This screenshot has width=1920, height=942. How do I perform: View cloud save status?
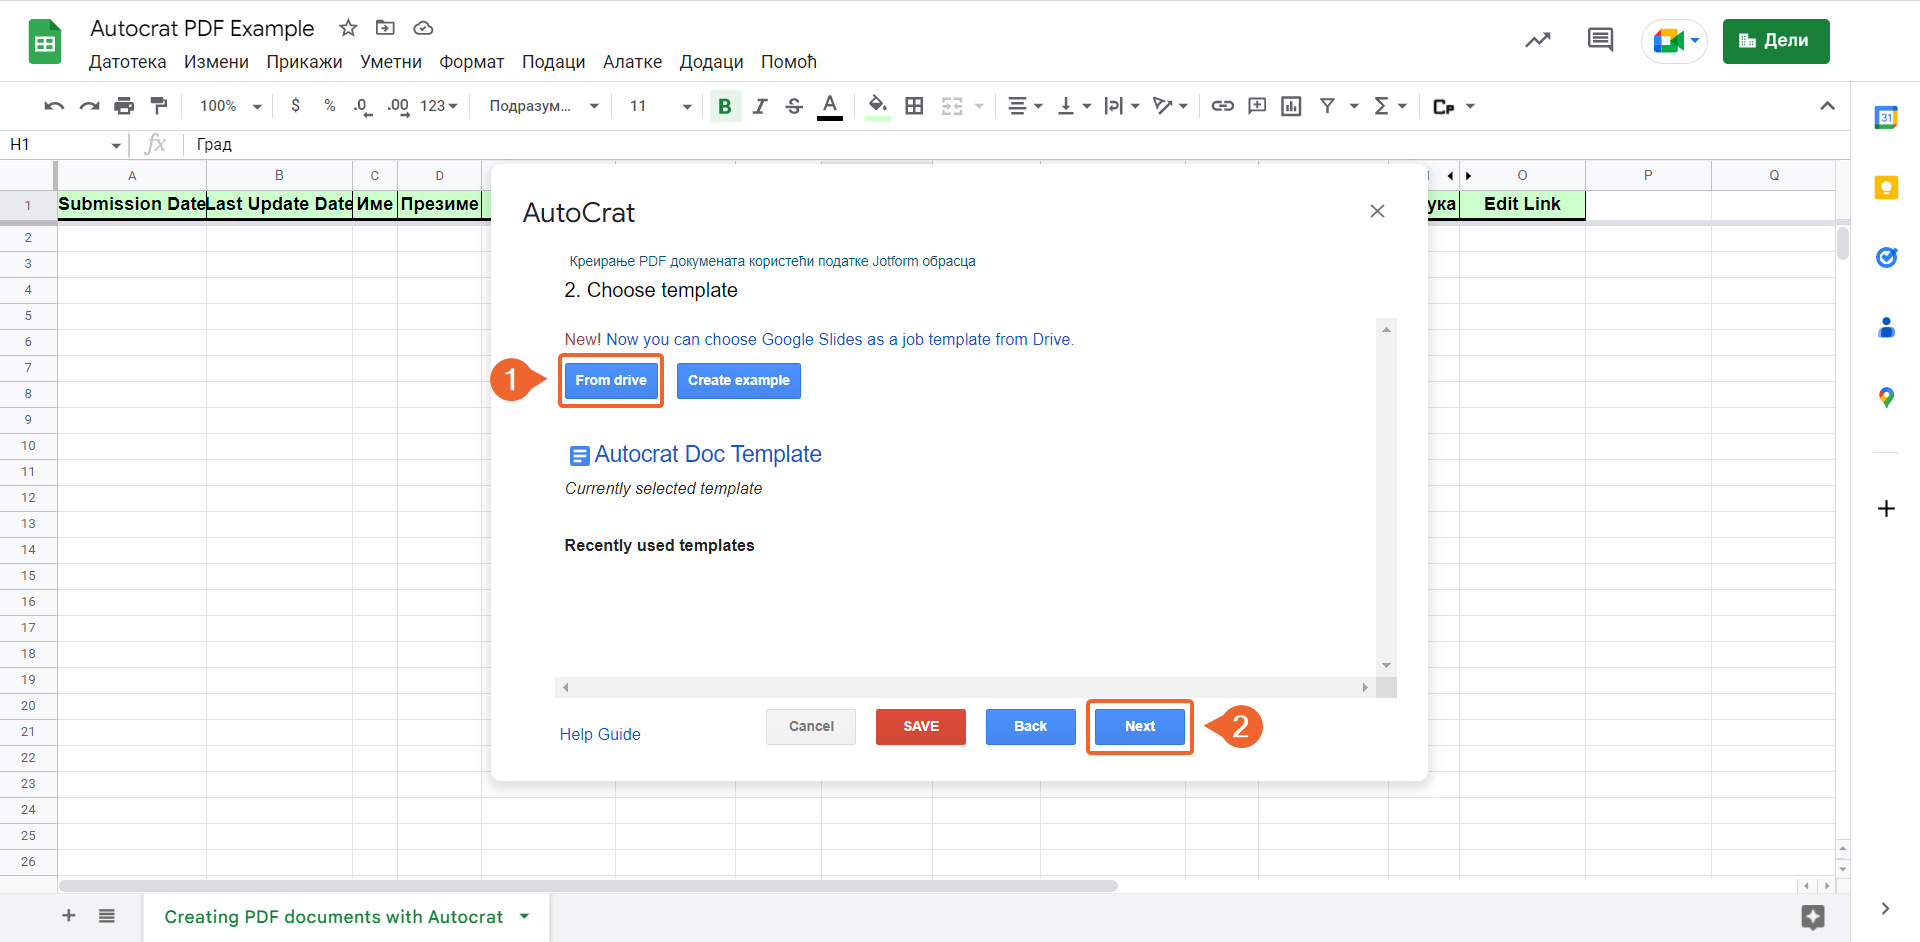click(x=423, y=28)
